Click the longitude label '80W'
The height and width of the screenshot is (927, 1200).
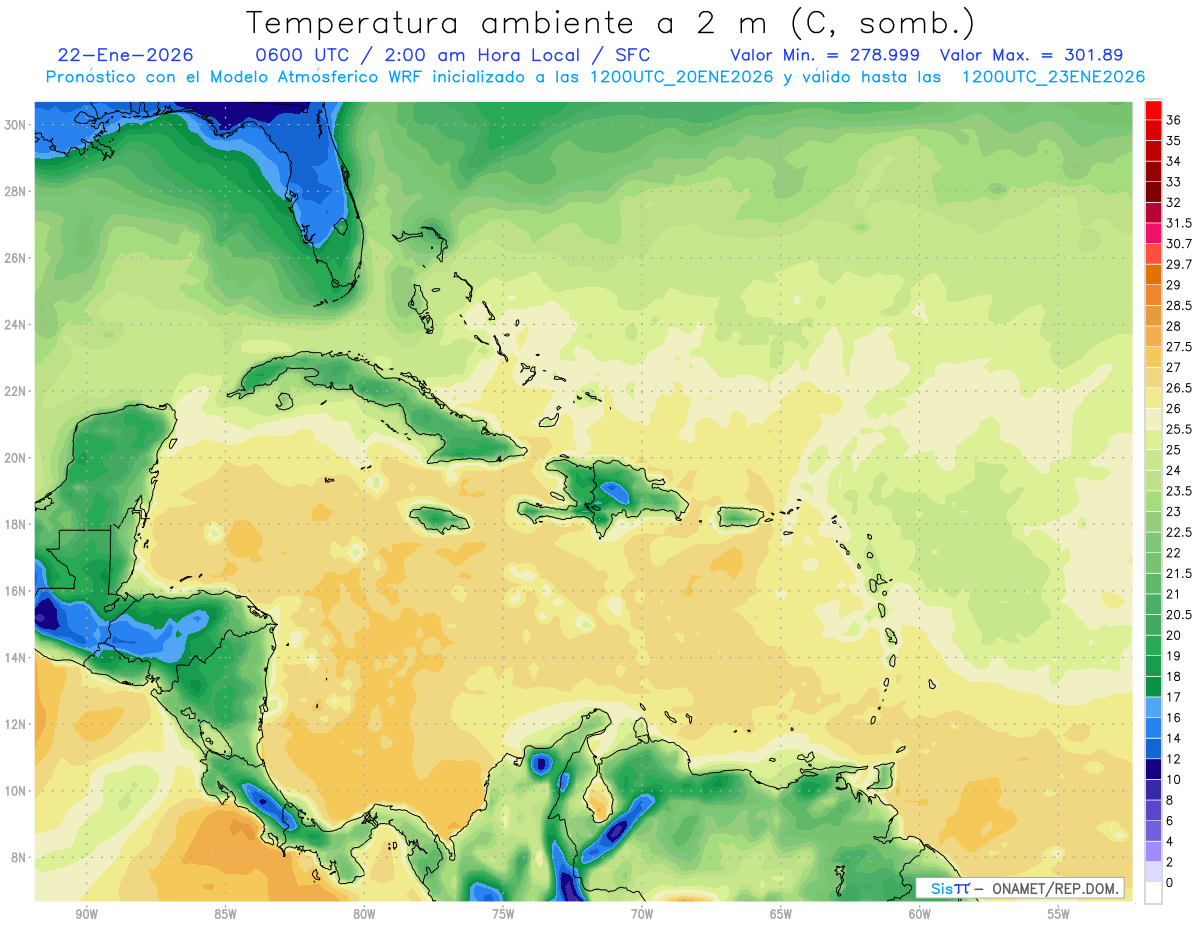click(x=364, y=914)
